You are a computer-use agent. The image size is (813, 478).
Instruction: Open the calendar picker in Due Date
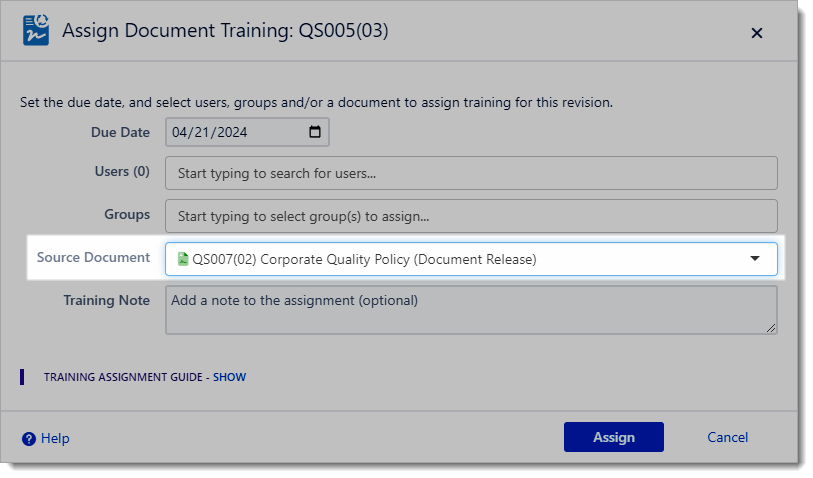(x=315, y=132)
